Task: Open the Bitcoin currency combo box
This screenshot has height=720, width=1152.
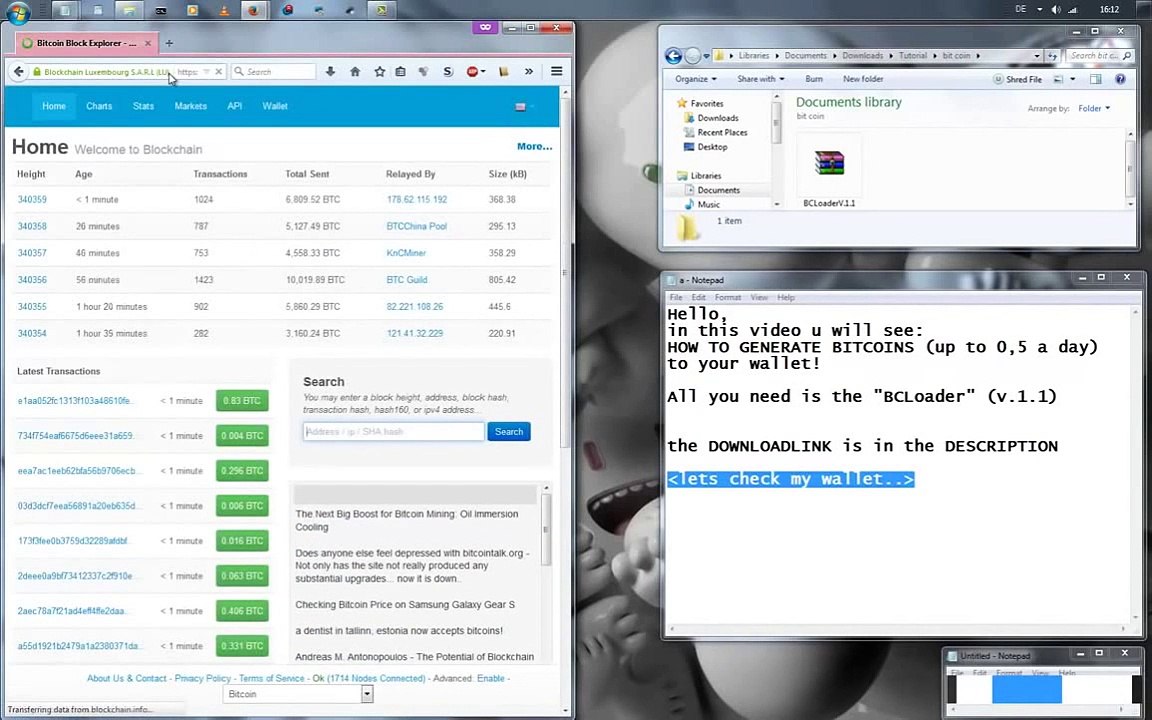Action: click(298, 694)
